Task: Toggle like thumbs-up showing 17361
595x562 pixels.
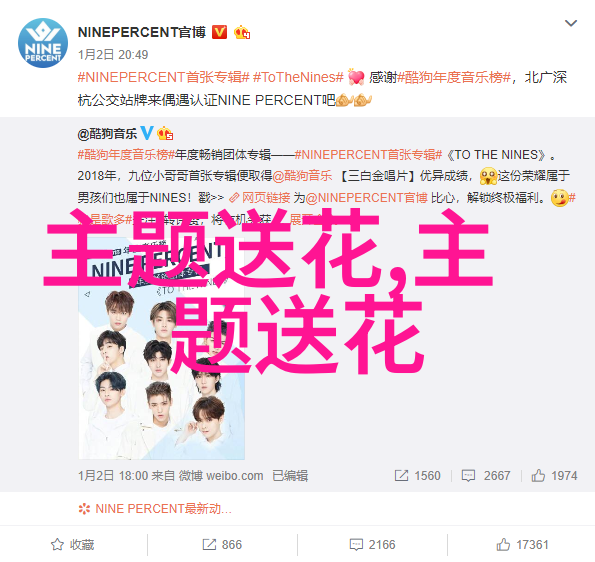Action: [523, 545]
